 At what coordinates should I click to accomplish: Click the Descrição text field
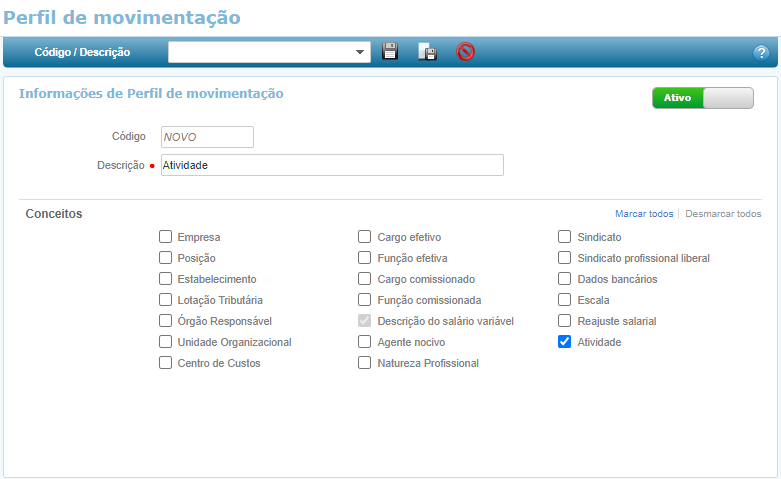[330, 165]
